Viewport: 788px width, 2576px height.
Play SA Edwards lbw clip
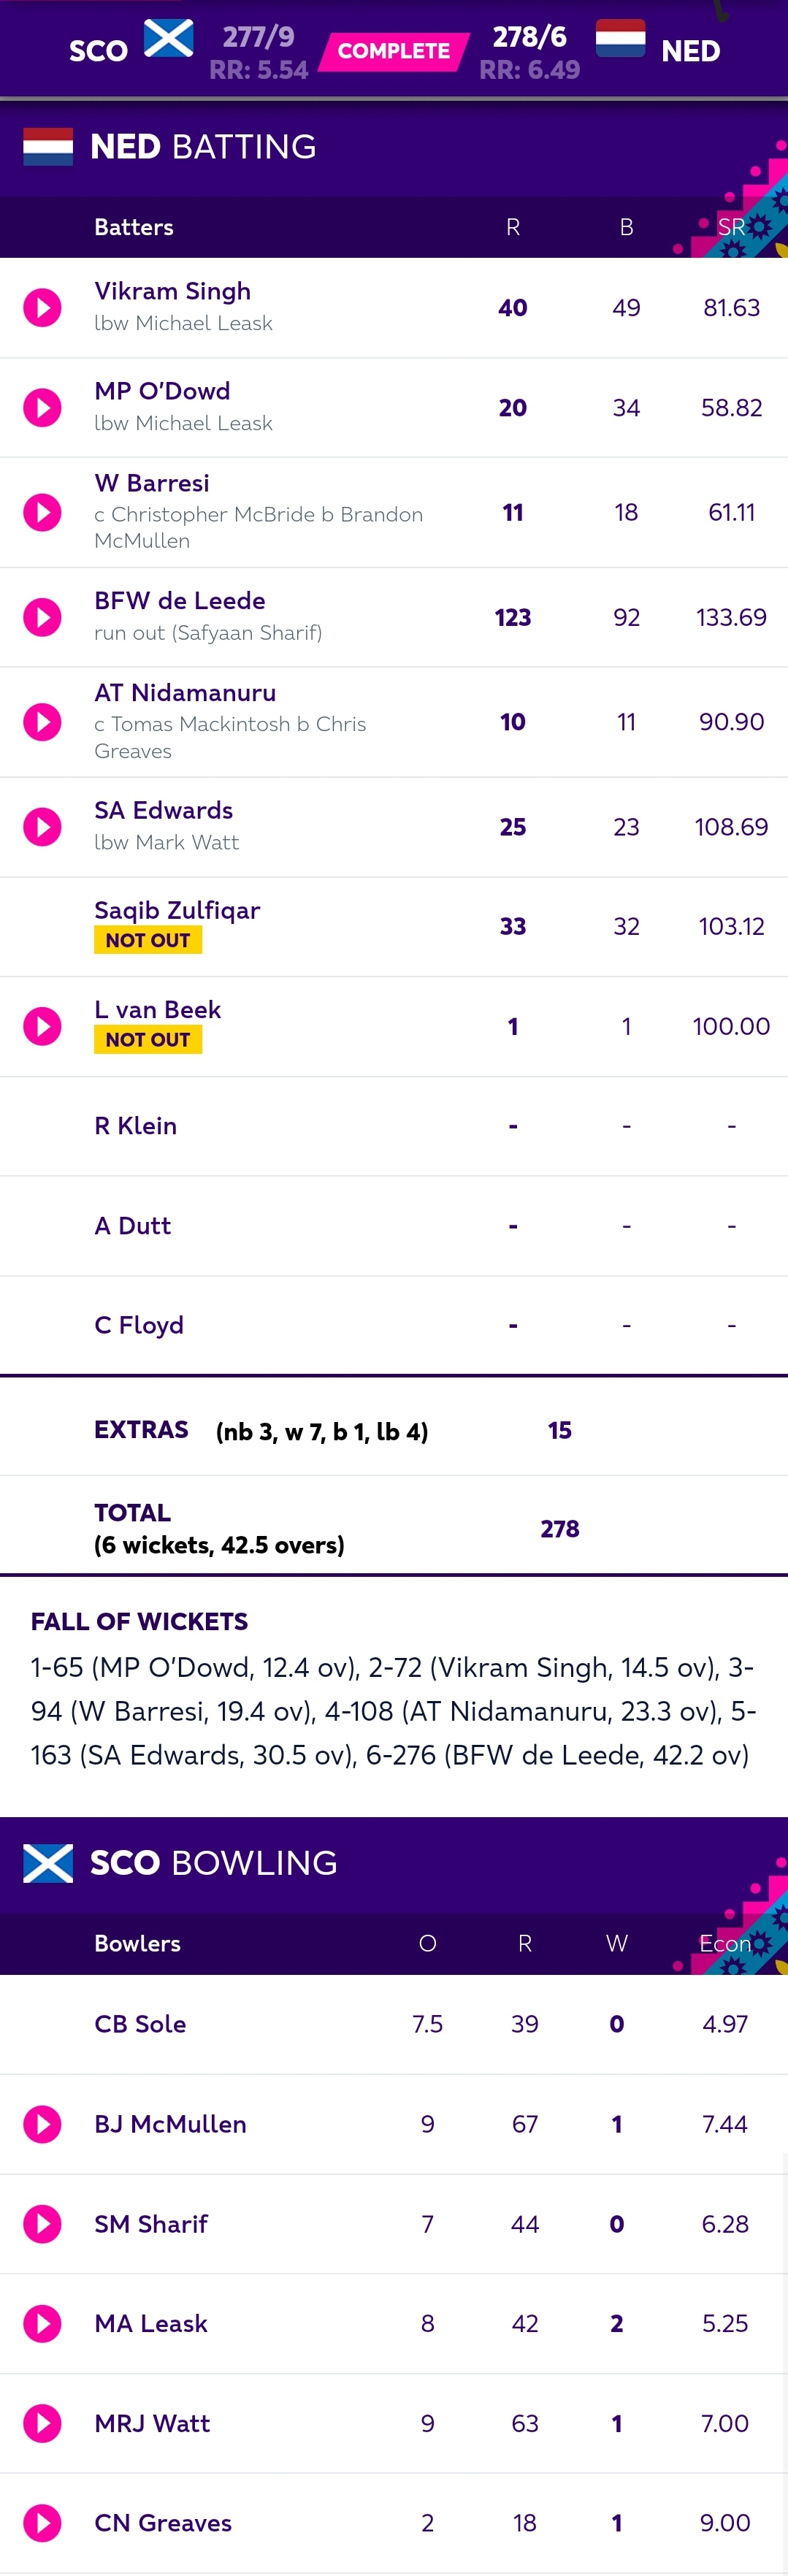coord(42,827)
